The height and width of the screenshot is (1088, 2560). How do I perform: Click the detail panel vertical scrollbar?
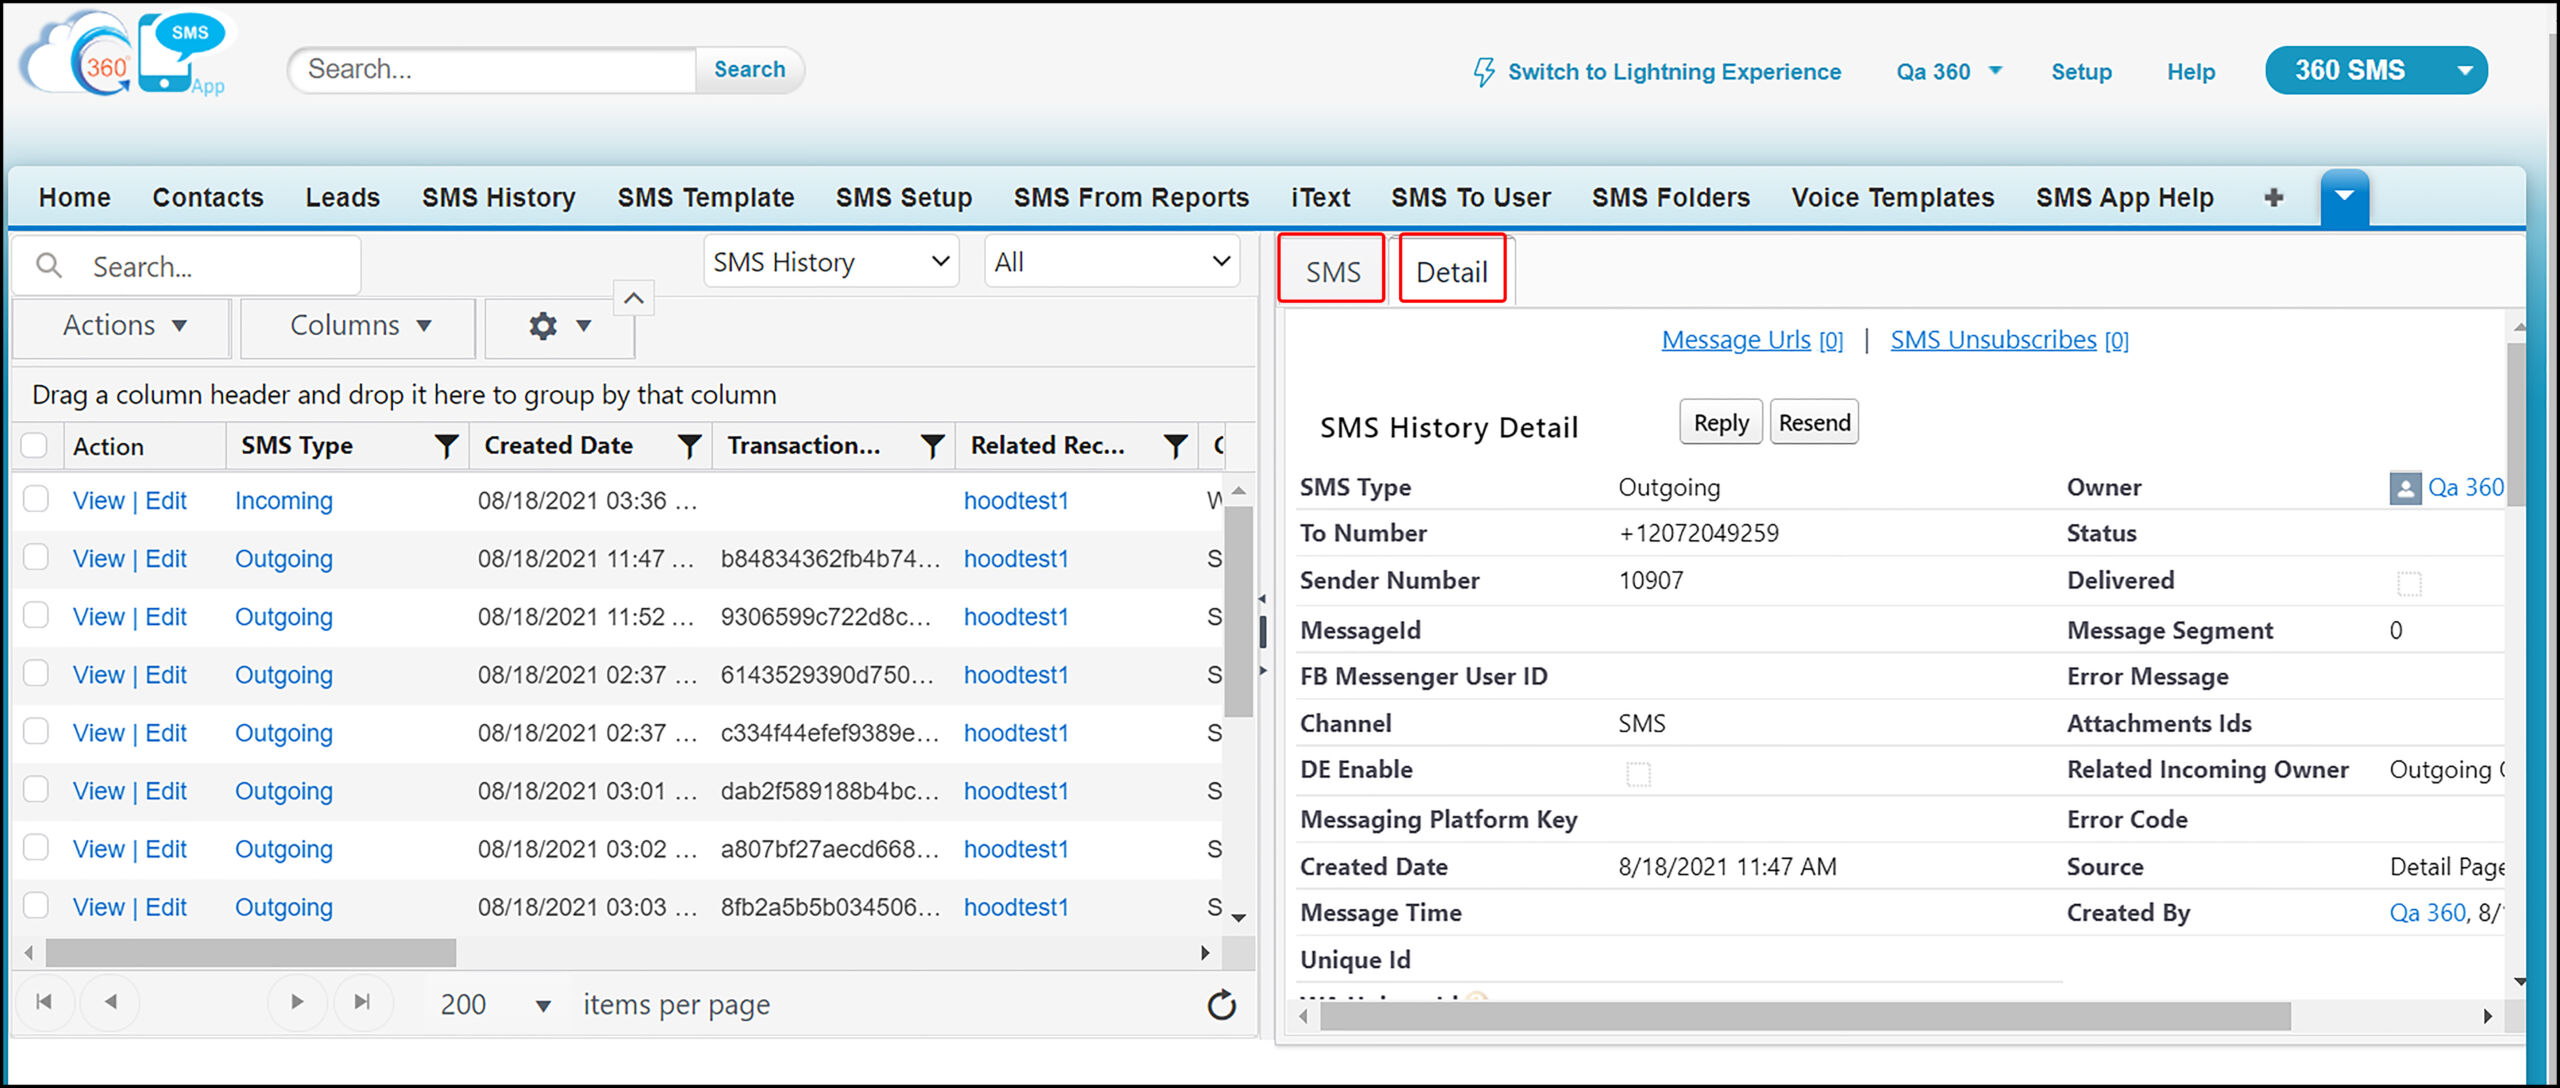tap(2516, 425)
